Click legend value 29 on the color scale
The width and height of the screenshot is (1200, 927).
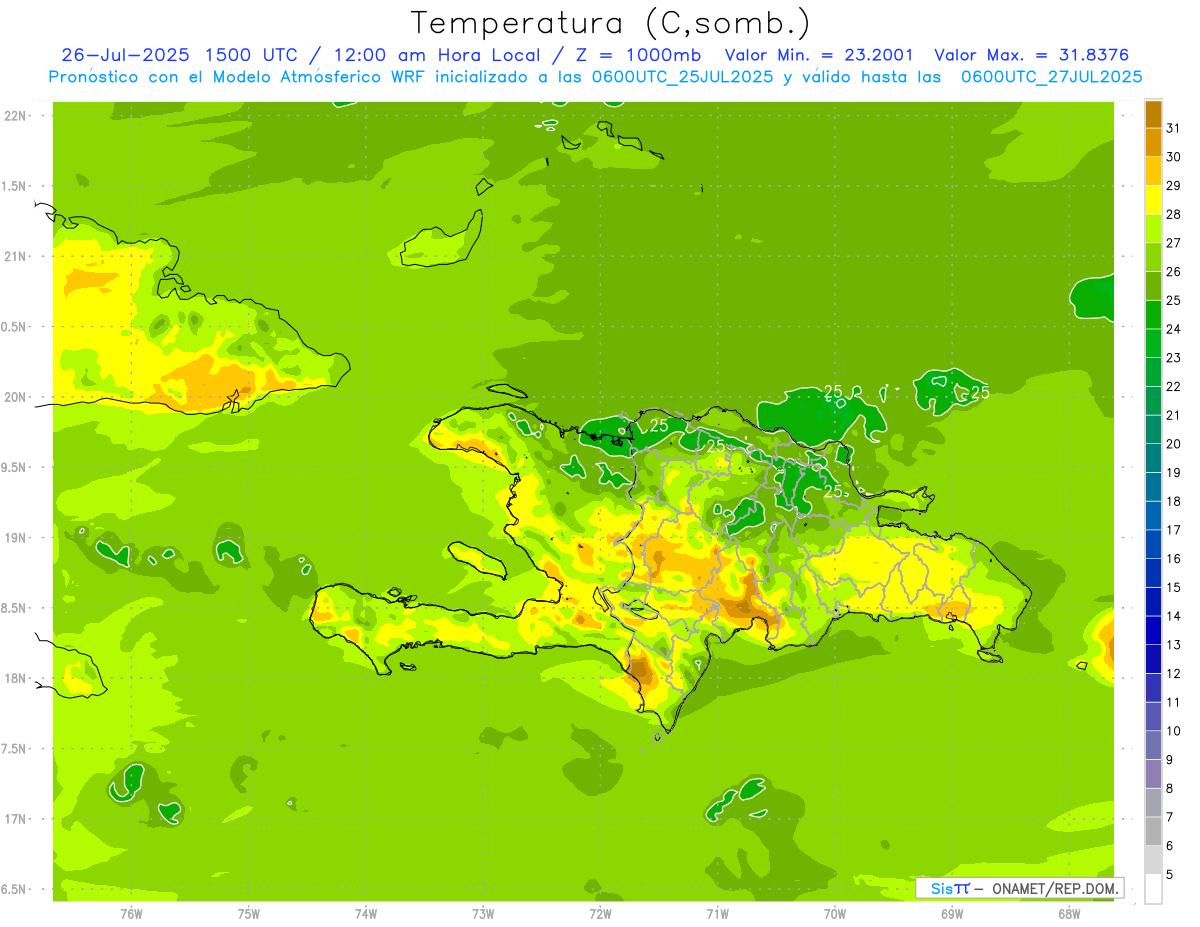point(1173,185)
